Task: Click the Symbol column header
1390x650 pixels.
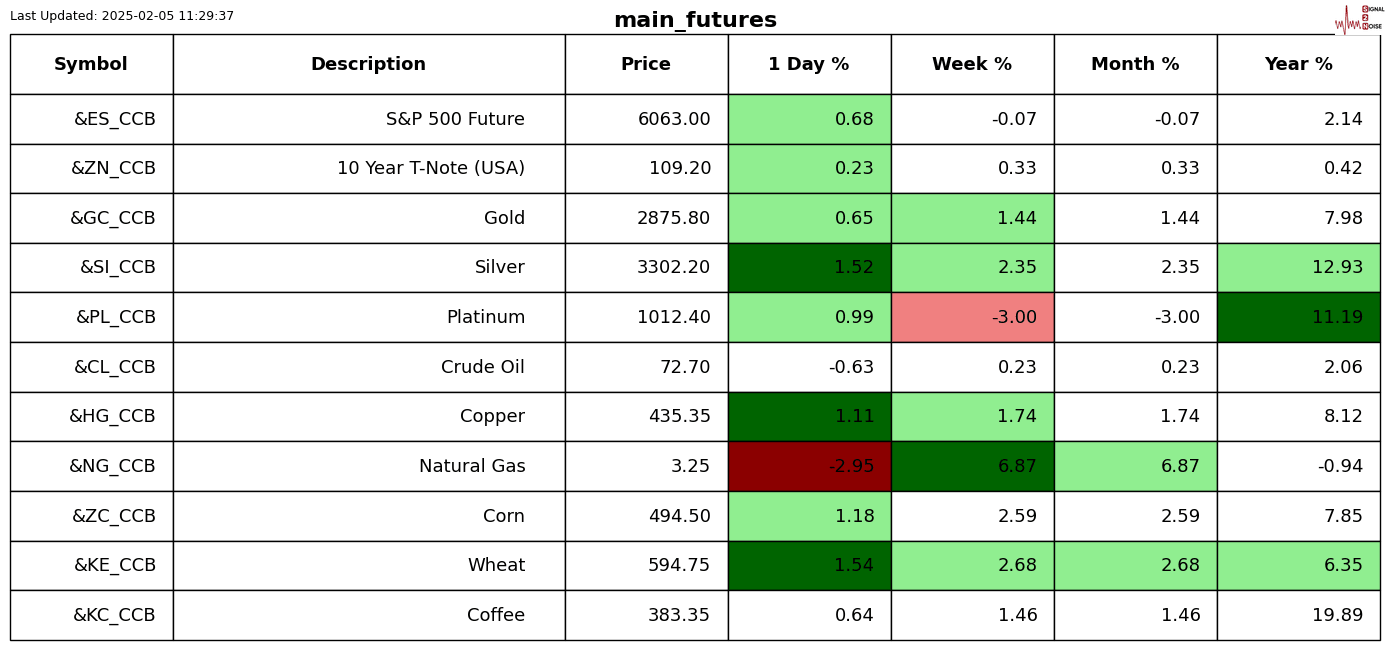Action: tap(91, 65)
